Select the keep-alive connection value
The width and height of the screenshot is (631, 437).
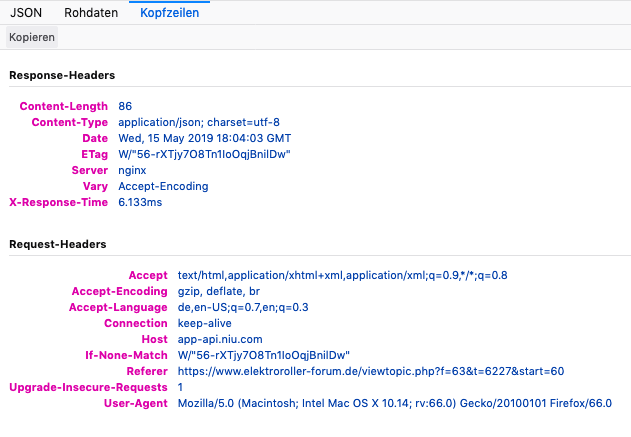pos(207,323)
